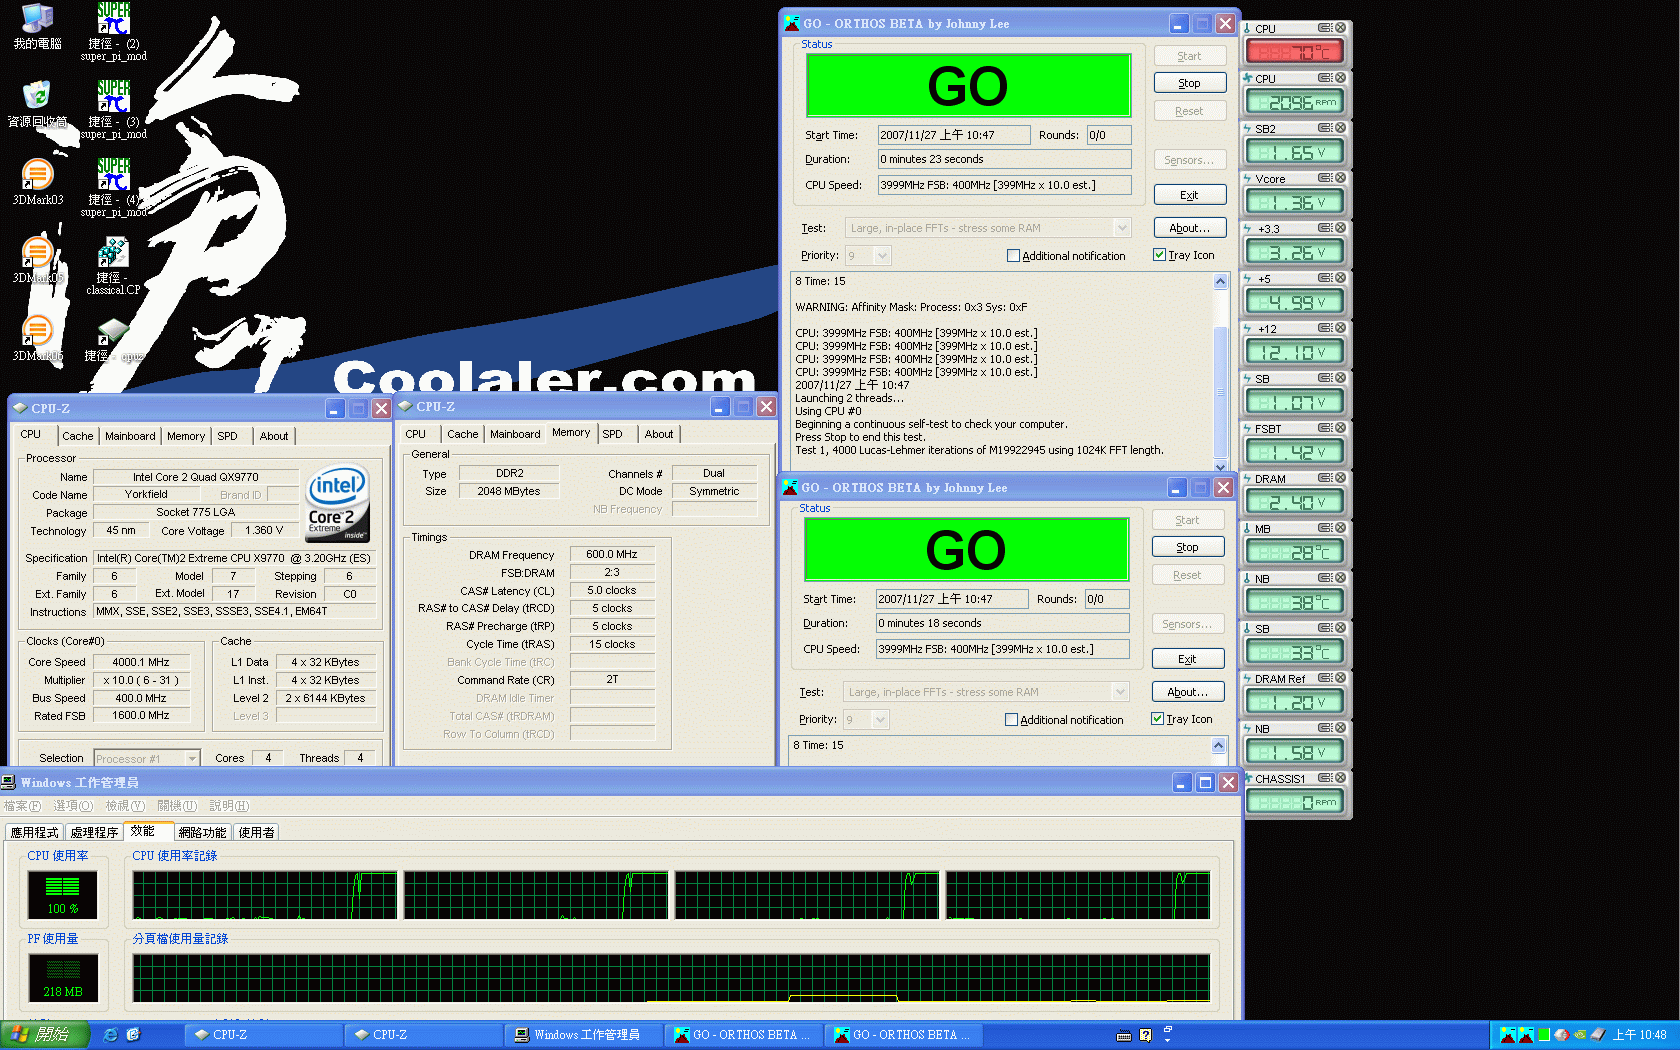1680x1050 pixels.
Task: Switch to 網路功能 tab in Task Manager
Action: point(202,832)
